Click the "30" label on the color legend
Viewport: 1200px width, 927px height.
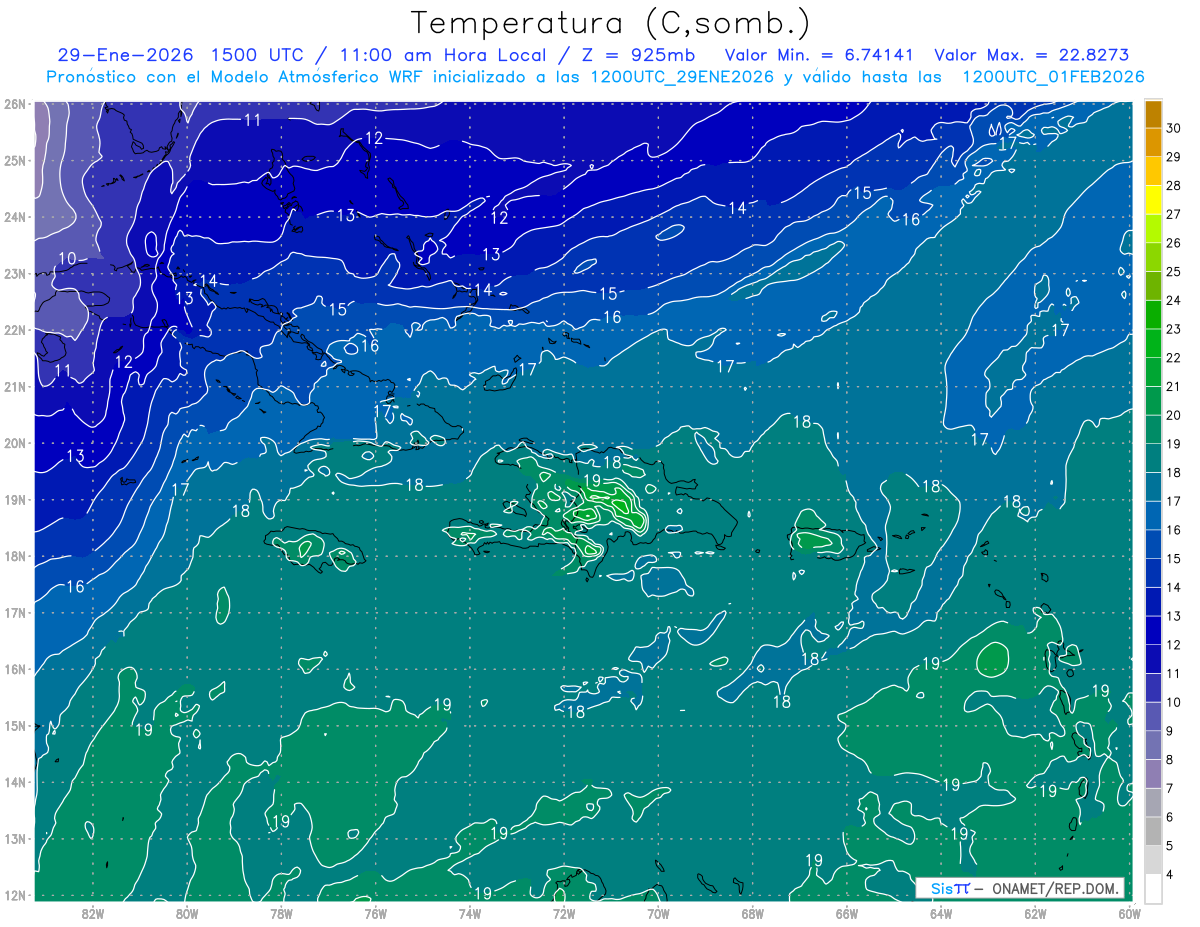tap(1173, 128)
